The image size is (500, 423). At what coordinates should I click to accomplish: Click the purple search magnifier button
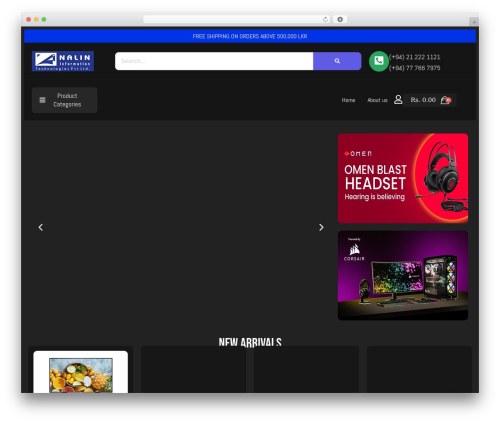pos(337,61)
